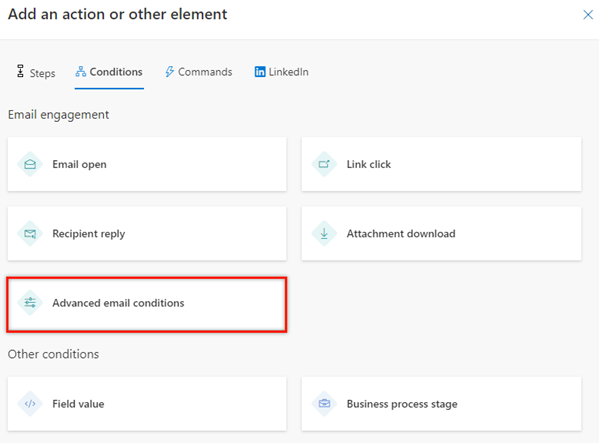Click the Email engagement section heading
Viewport: 599px width, 443px height.
coord(58,115)
